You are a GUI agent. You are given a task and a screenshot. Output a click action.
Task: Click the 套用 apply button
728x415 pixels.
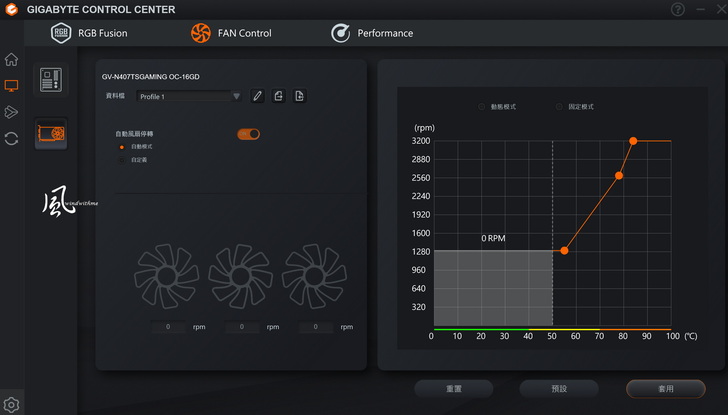pos(665,388)
